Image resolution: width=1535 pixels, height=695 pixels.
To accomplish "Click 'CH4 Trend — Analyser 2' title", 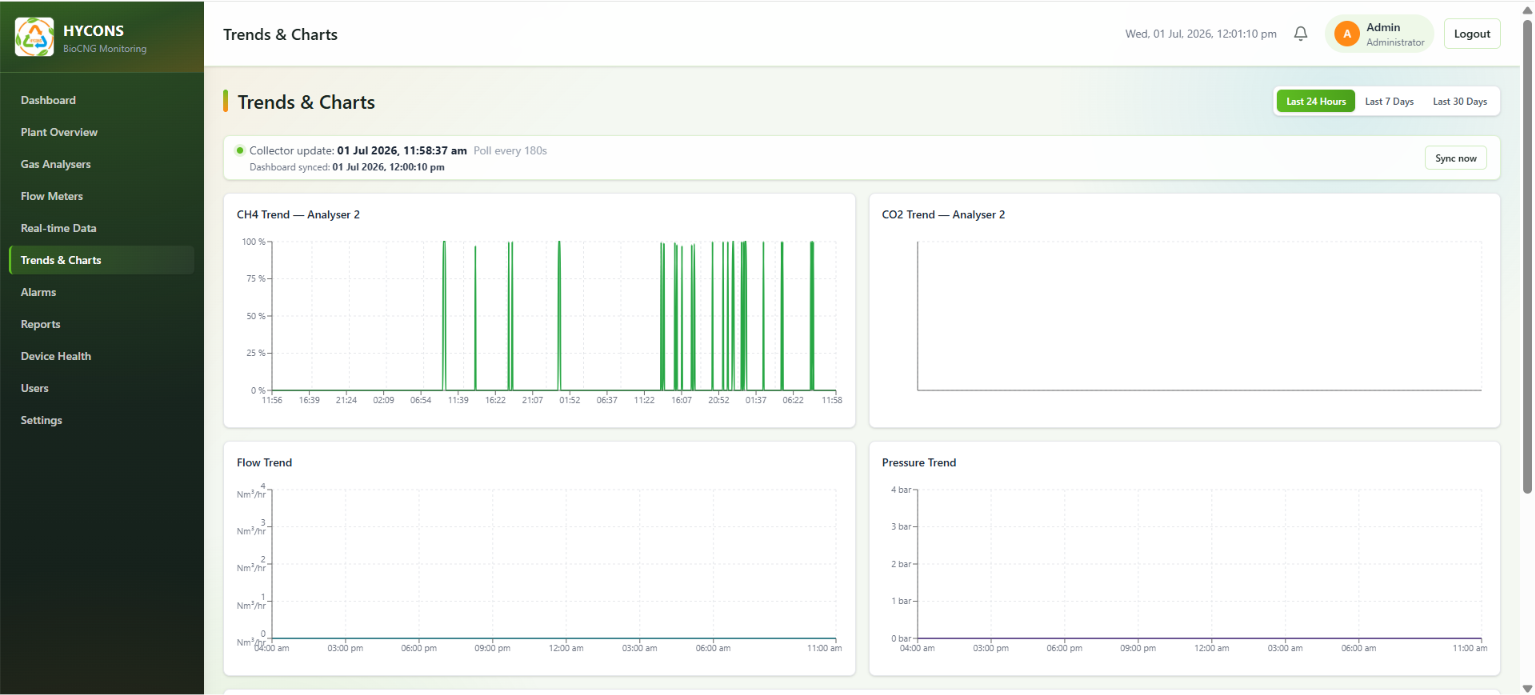I will (298, 215).
